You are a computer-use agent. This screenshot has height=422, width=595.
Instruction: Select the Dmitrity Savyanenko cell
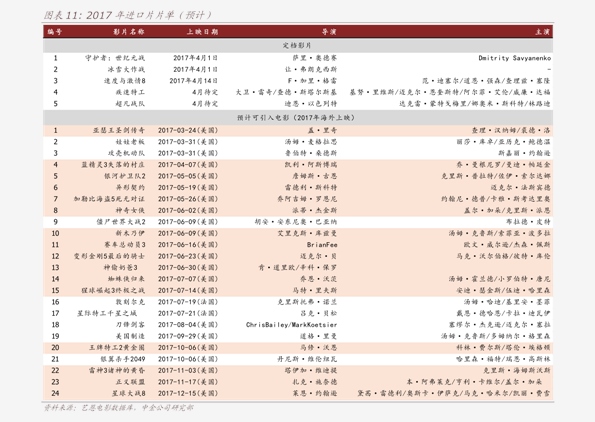tap(515, 58)
